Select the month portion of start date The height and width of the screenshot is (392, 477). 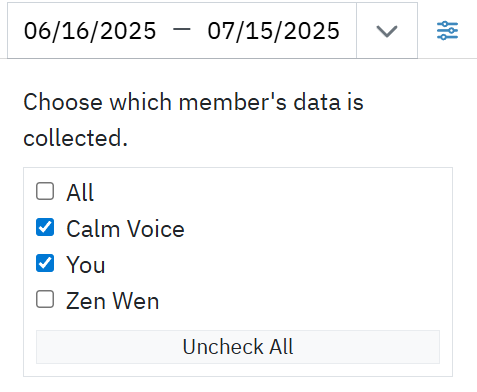click(x=34, y=31)
